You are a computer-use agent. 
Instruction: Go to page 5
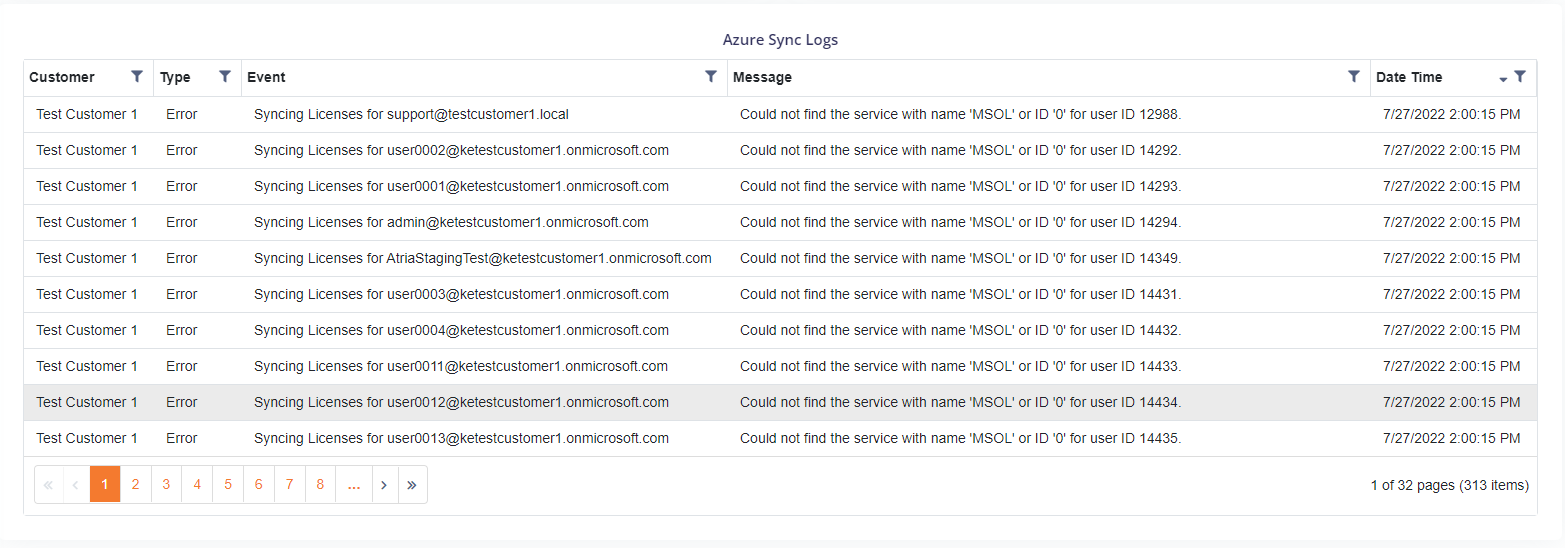[x=228, y=484]
